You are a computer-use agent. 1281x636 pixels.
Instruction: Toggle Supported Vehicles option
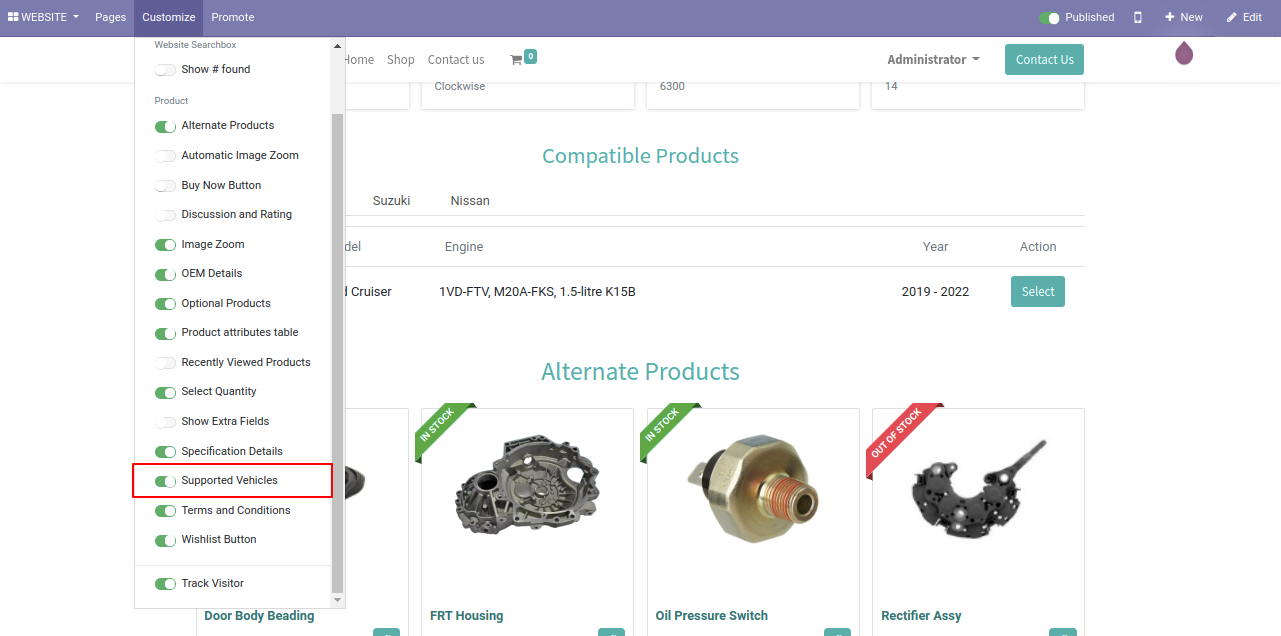pyautogui.click(x=165, y=481)
